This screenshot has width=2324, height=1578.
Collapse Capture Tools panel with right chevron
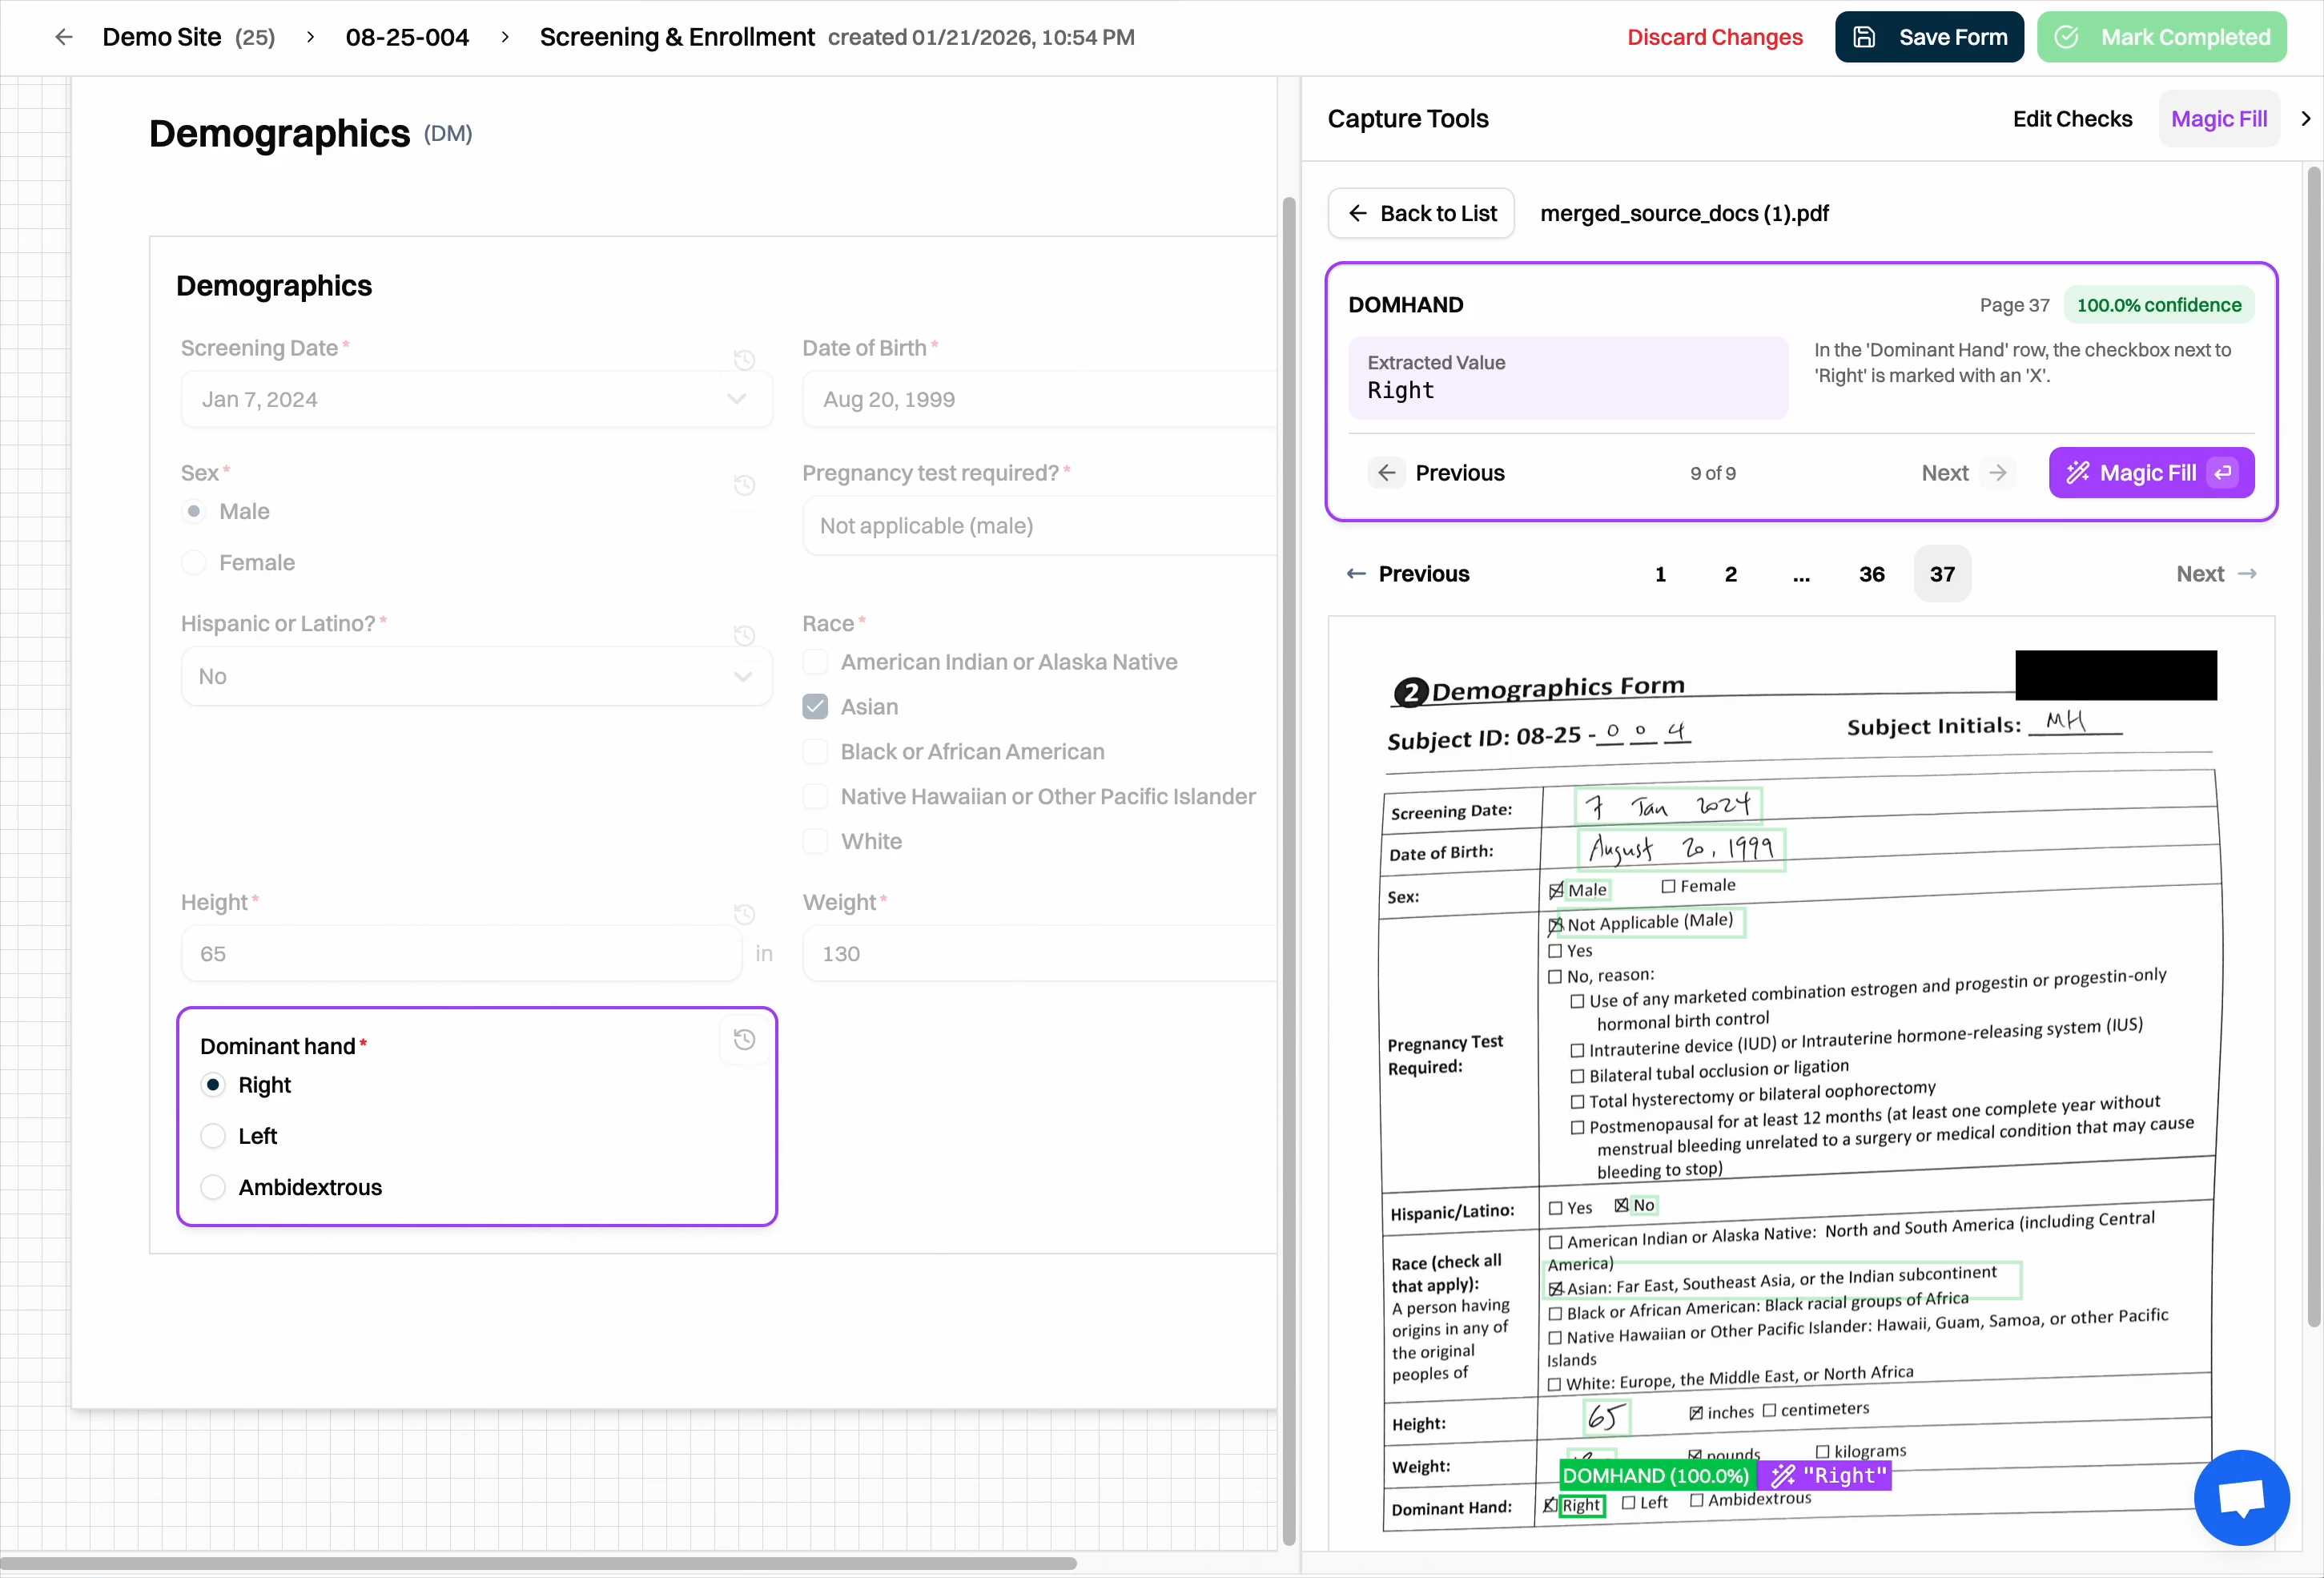click(2305, 119)
